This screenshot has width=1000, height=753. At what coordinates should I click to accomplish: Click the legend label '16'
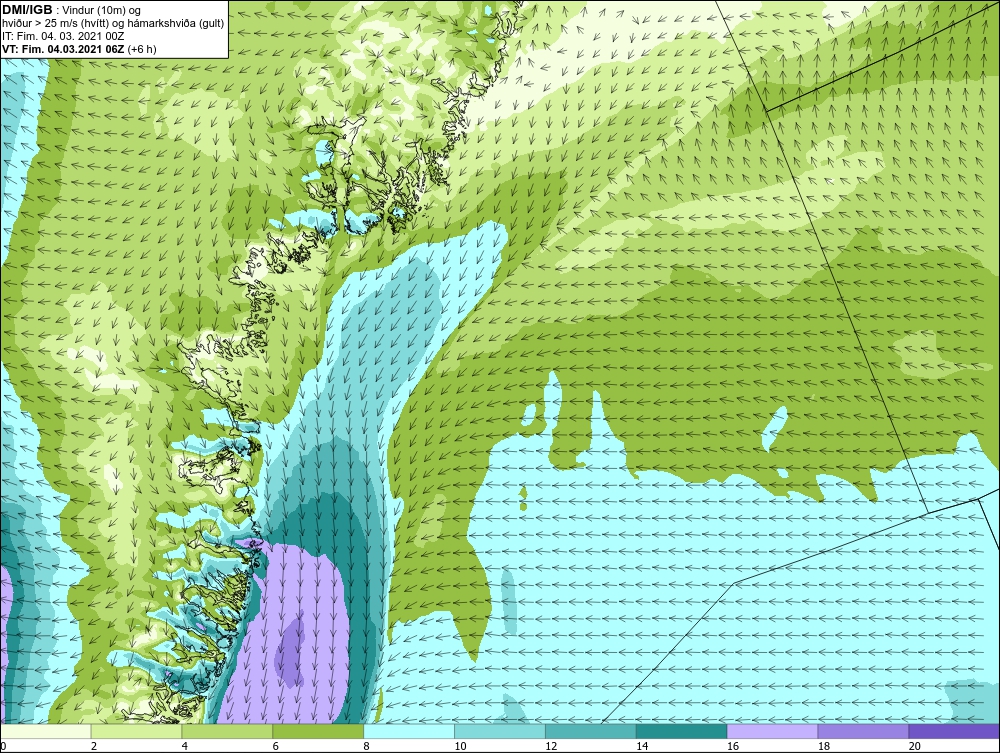(x=733, y=746)
